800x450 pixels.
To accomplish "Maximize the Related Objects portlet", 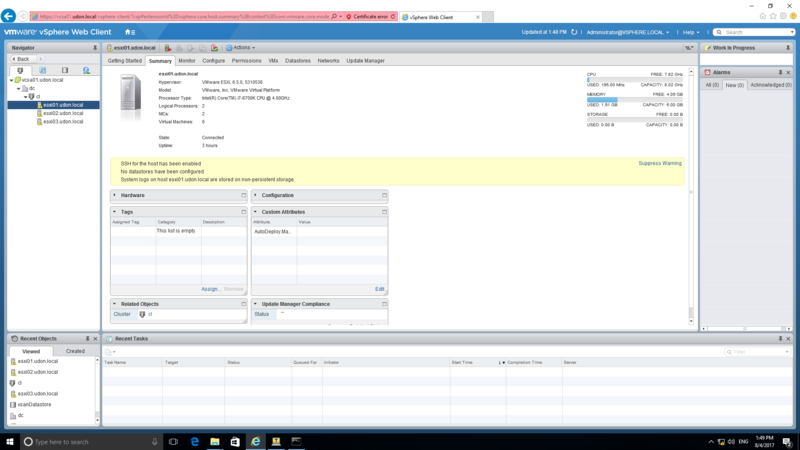I will click(x=243, y=304).
